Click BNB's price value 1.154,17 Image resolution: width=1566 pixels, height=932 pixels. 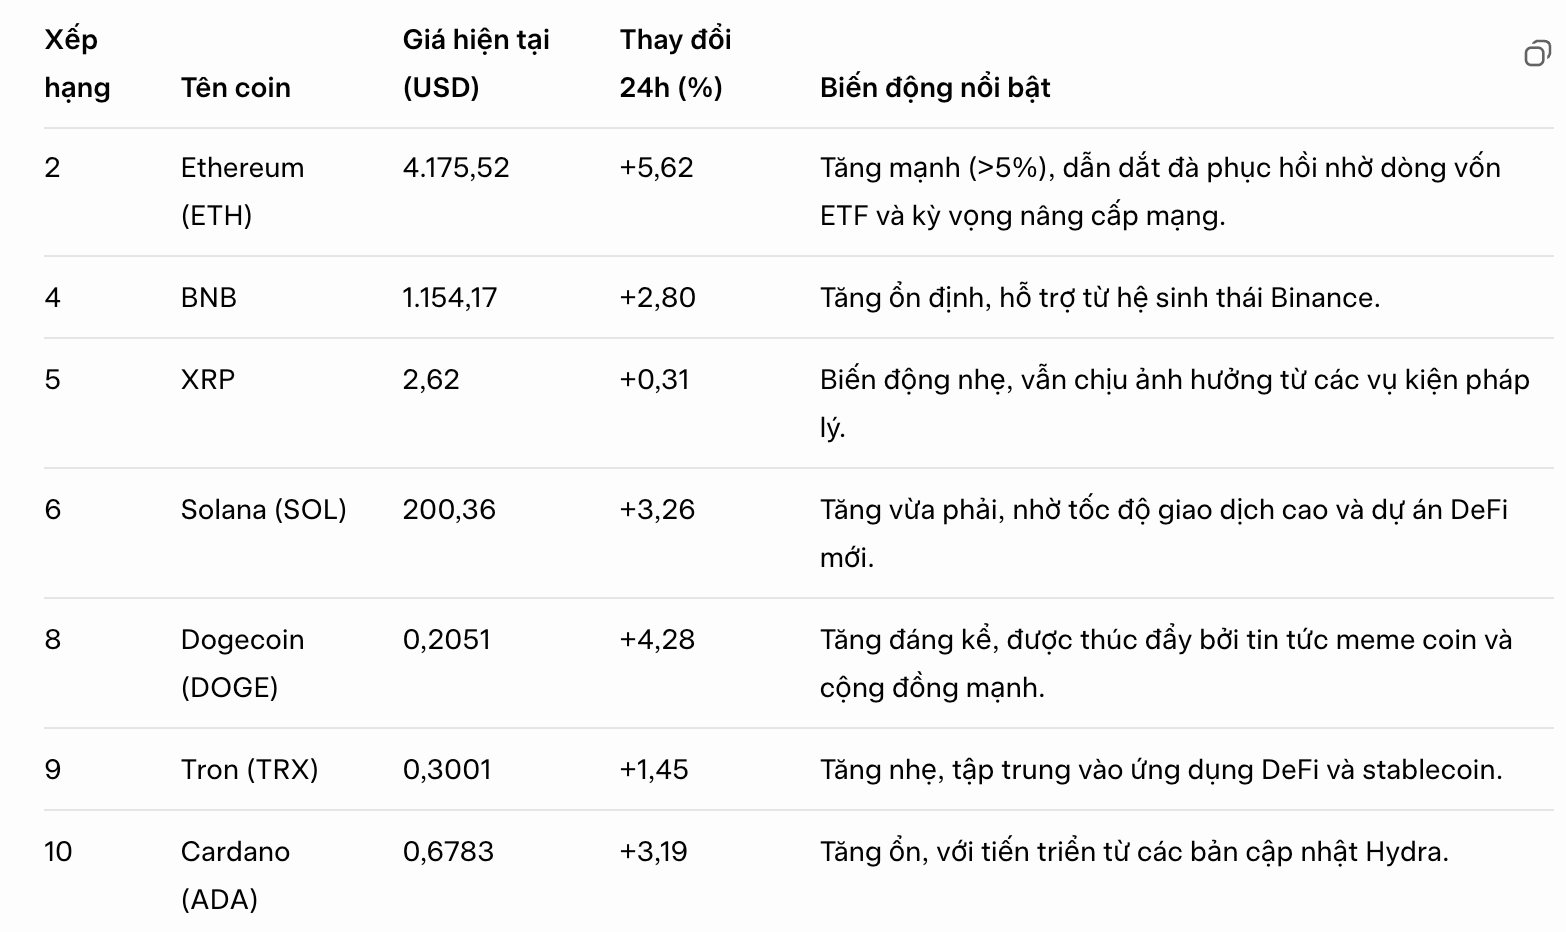click(450, 298)
